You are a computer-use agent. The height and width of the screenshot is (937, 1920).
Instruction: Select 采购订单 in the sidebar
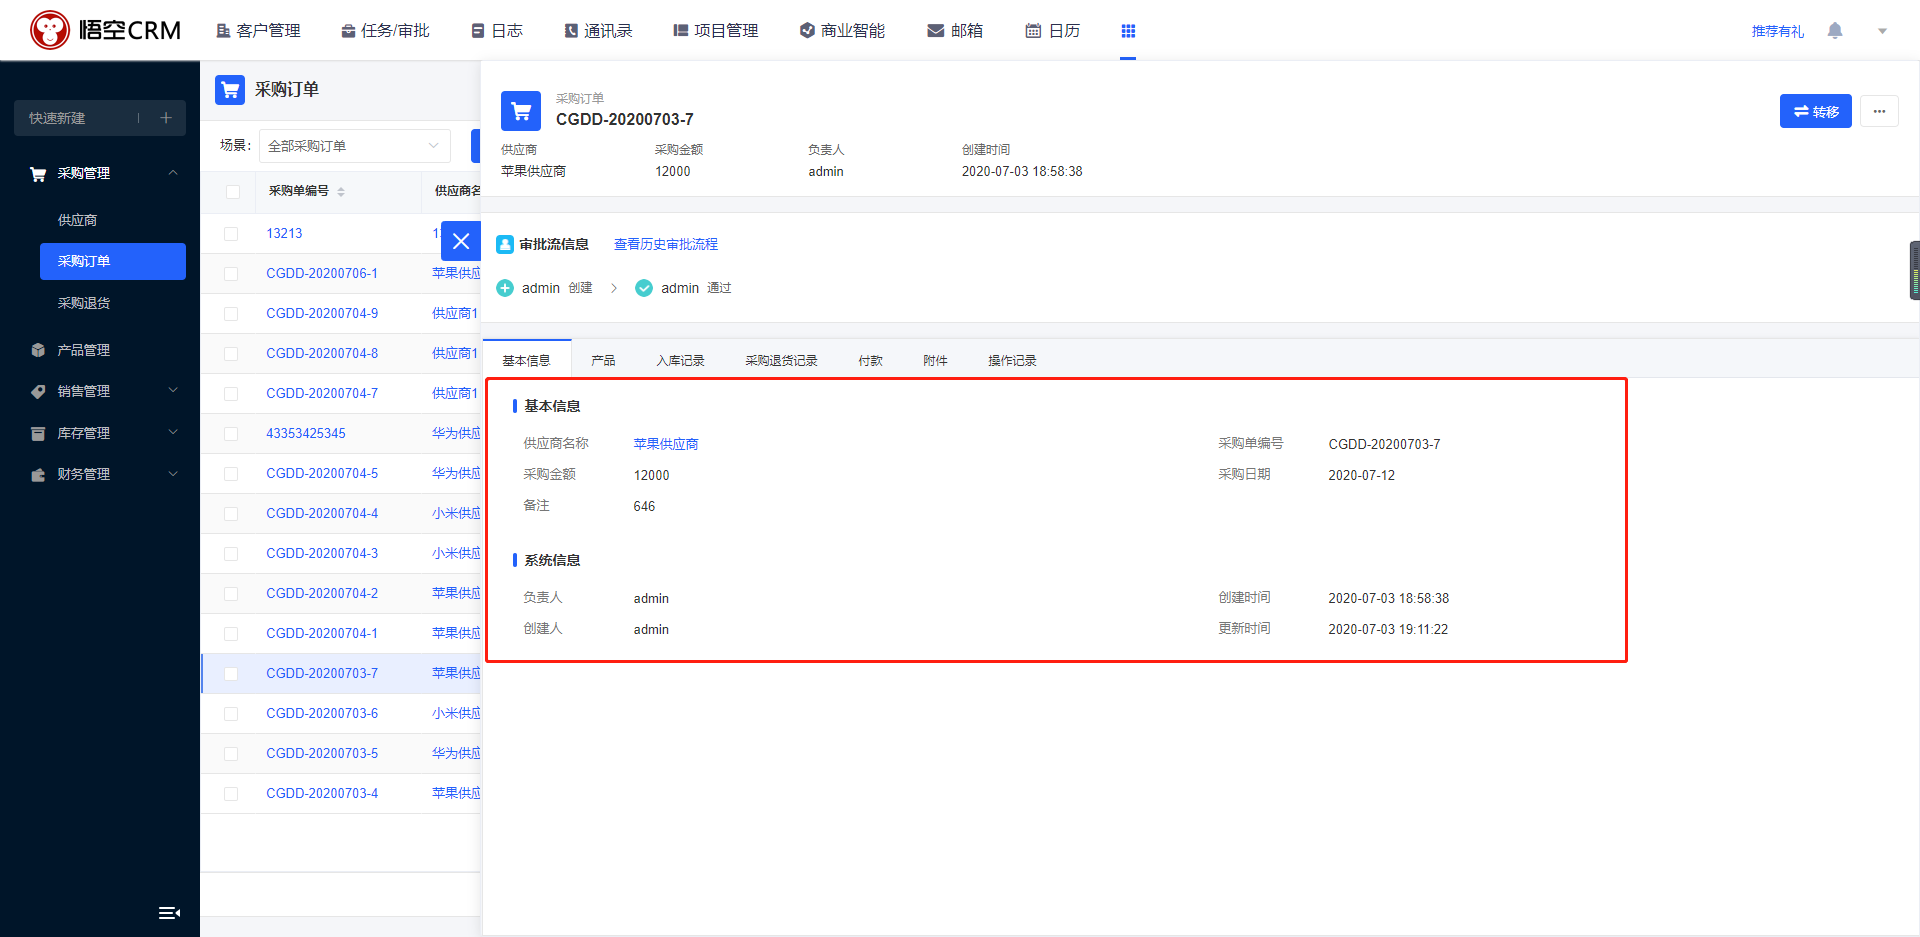click(x=113, y=261)
